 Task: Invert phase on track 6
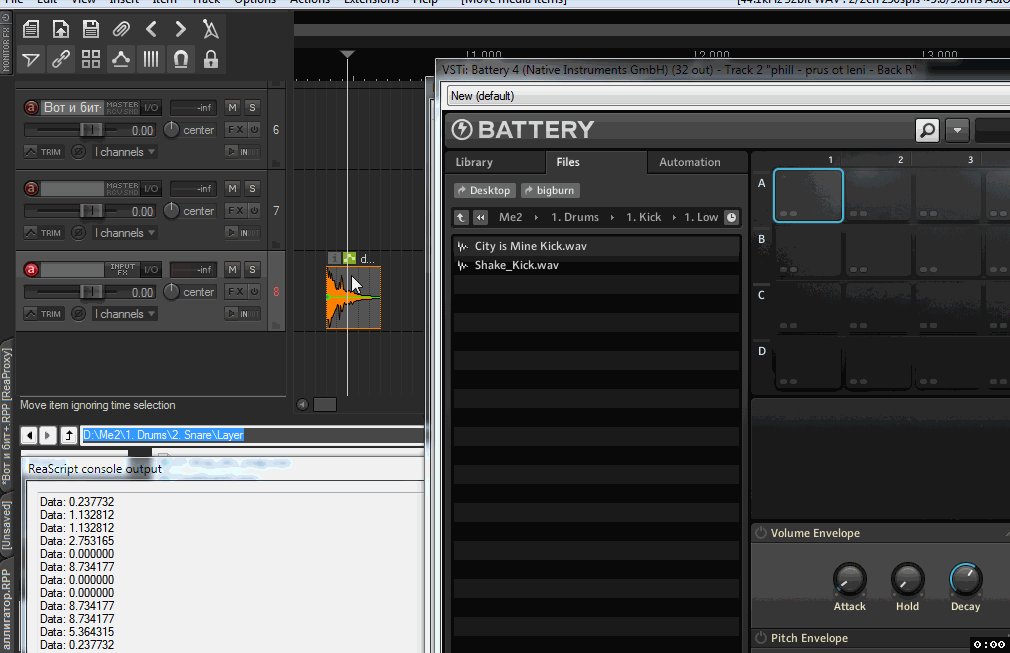pos(79,152)
